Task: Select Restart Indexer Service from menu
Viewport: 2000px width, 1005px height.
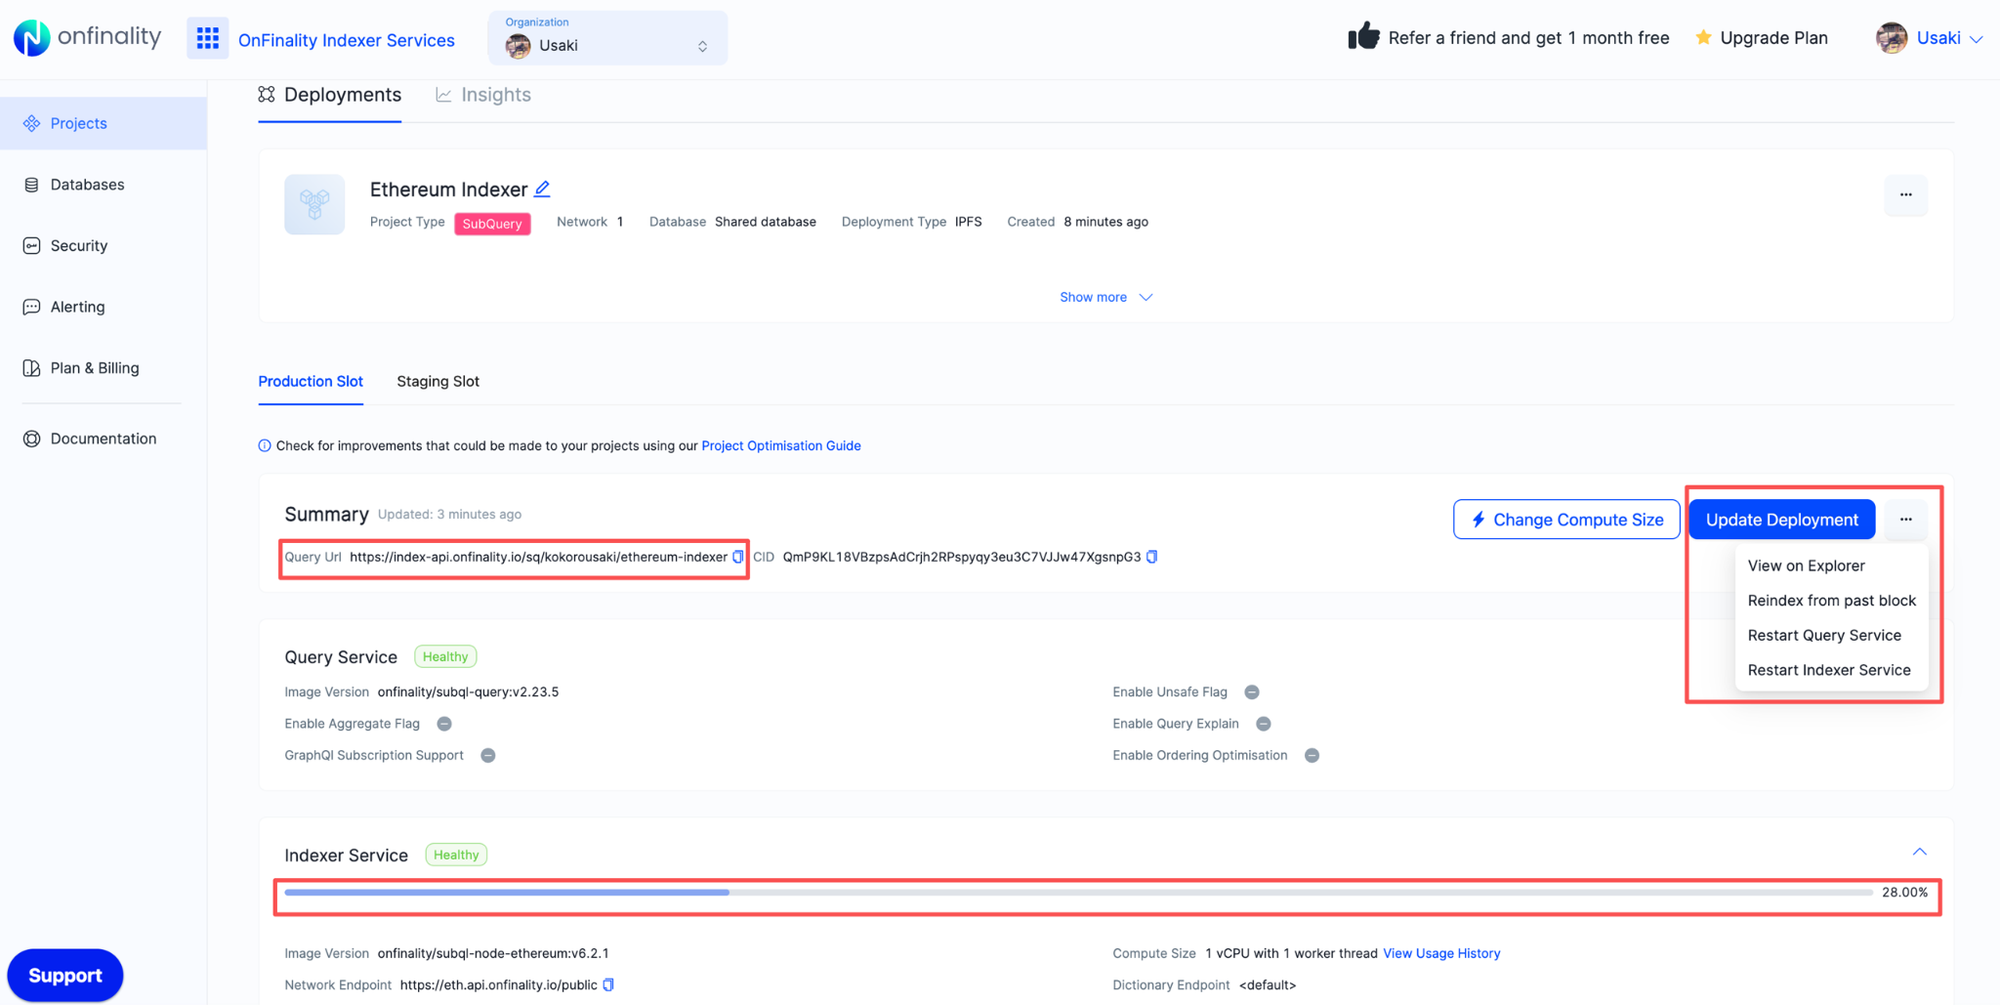Action: [1829, 670]
